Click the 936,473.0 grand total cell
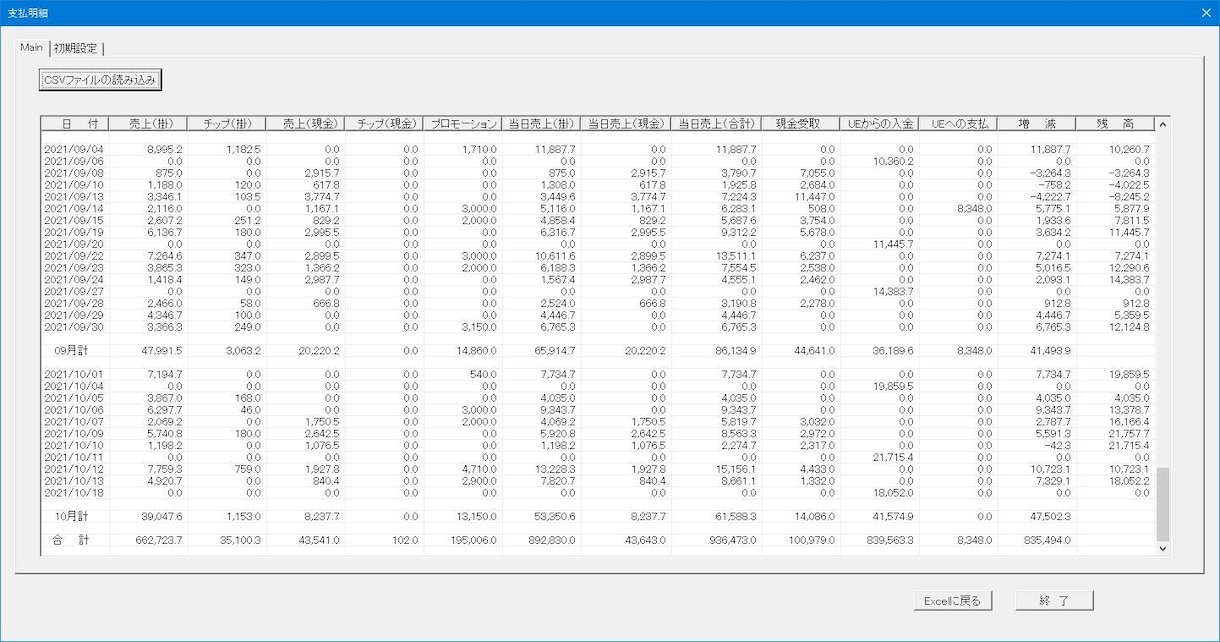This screenshot has width=1220, height=642. [x=733, y=540]
